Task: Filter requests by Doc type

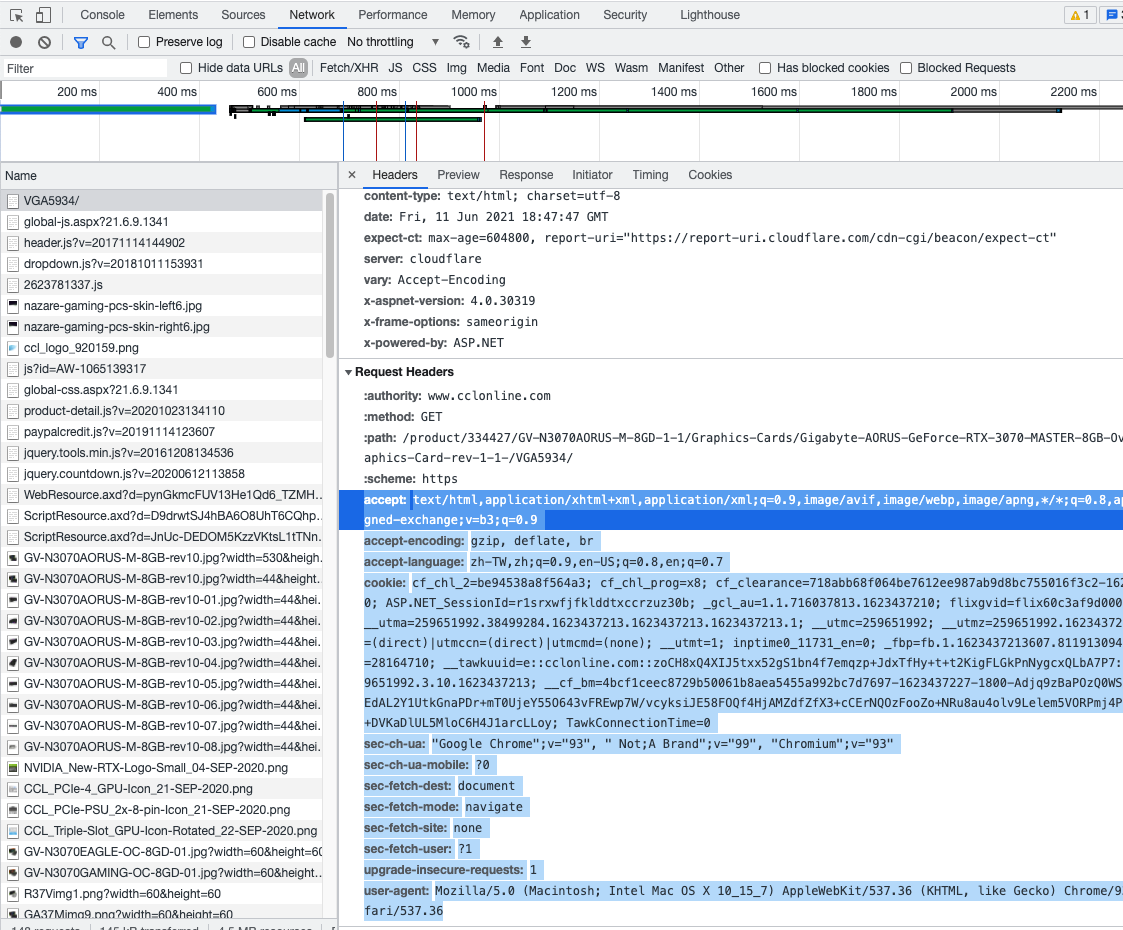Action: point(565,68)
